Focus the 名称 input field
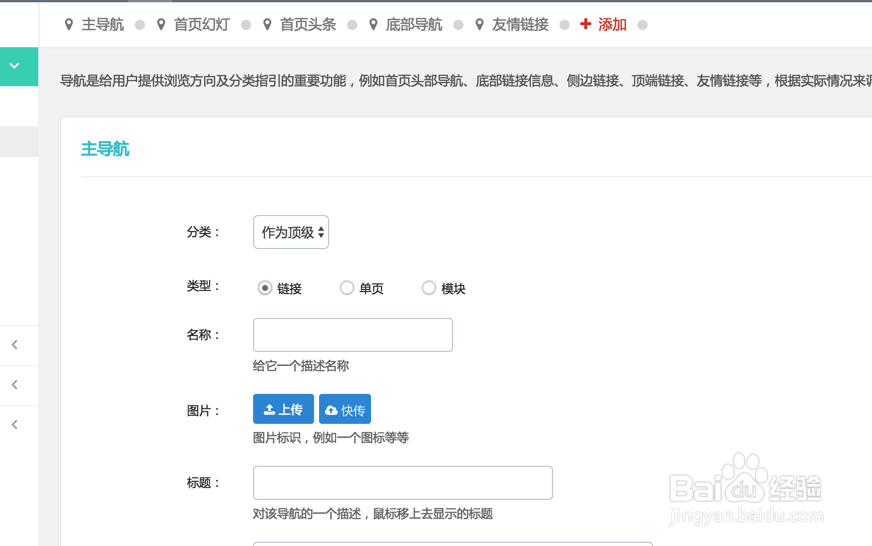Image resolution: width=872 pixels, height=546 pixels. click(353, 335)
